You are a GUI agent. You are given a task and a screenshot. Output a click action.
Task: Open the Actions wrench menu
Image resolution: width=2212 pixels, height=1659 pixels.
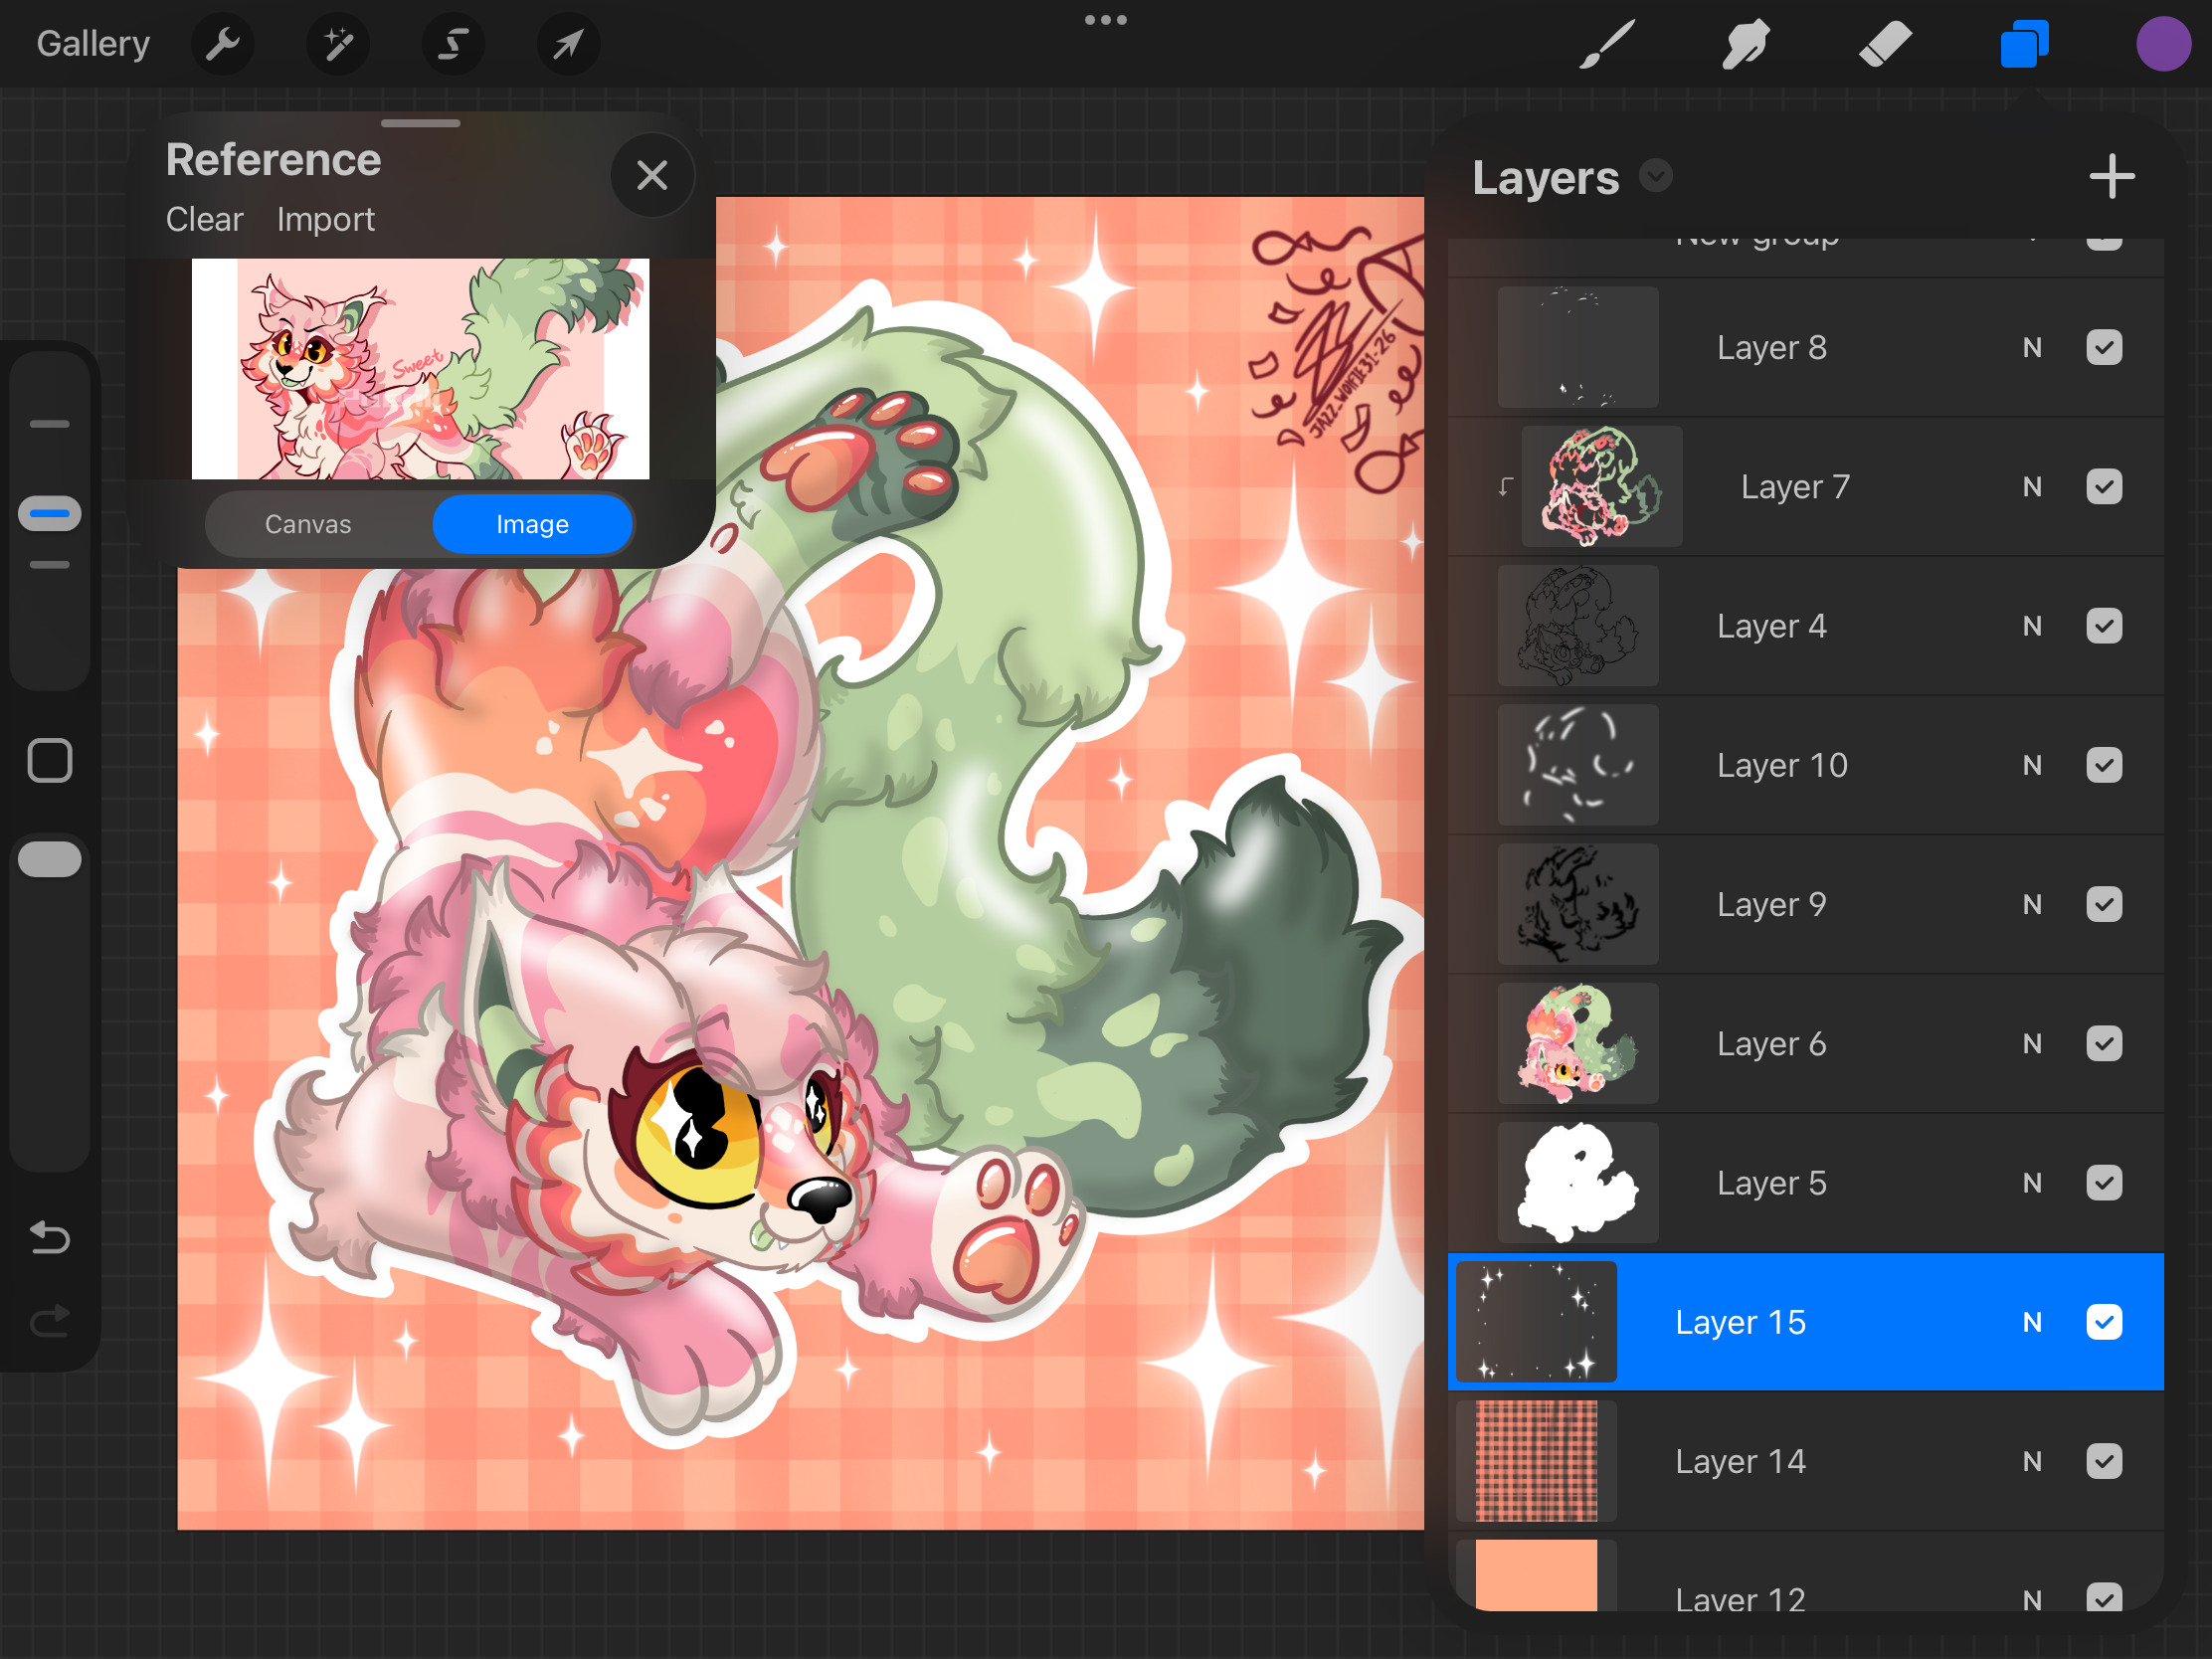(222, 44)
